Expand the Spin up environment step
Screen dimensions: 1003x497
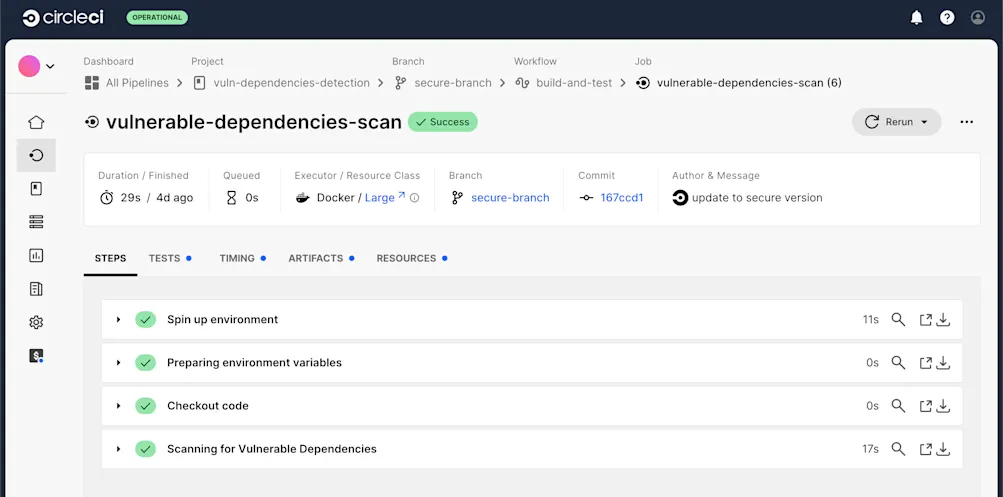pos(118,319)
